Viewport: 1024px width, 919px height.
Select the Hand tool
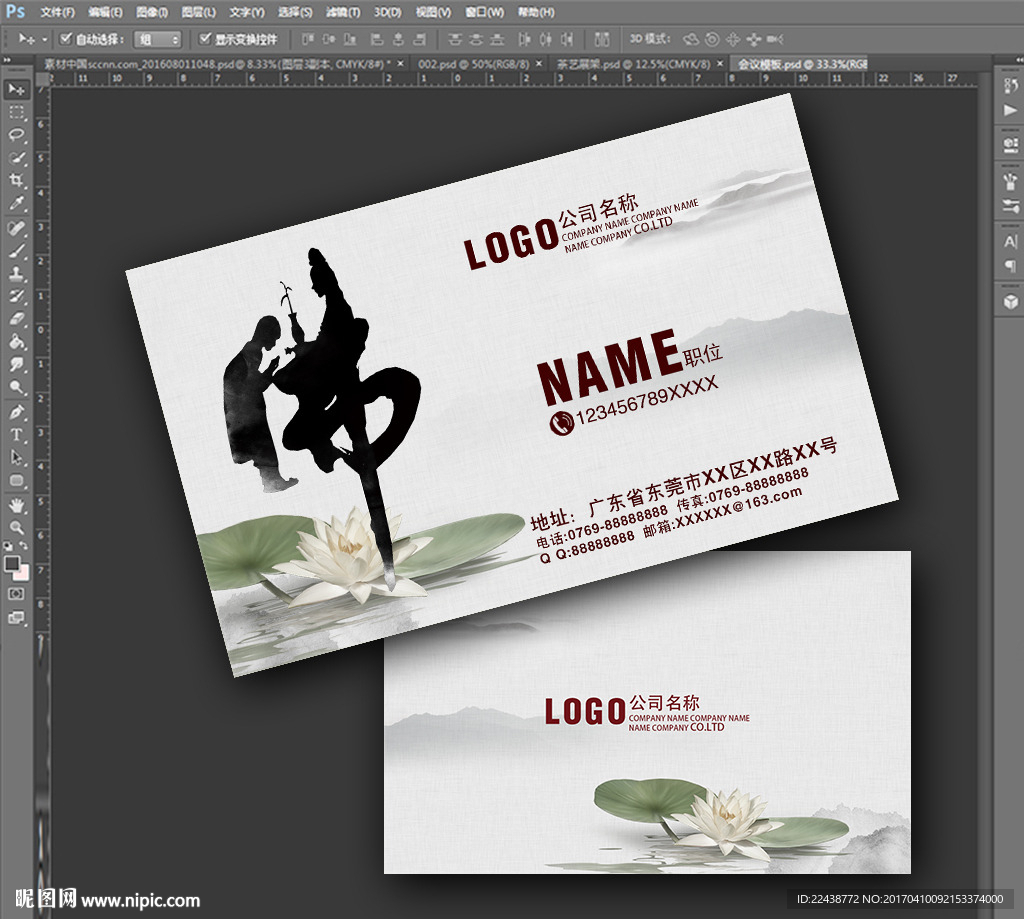16,506
